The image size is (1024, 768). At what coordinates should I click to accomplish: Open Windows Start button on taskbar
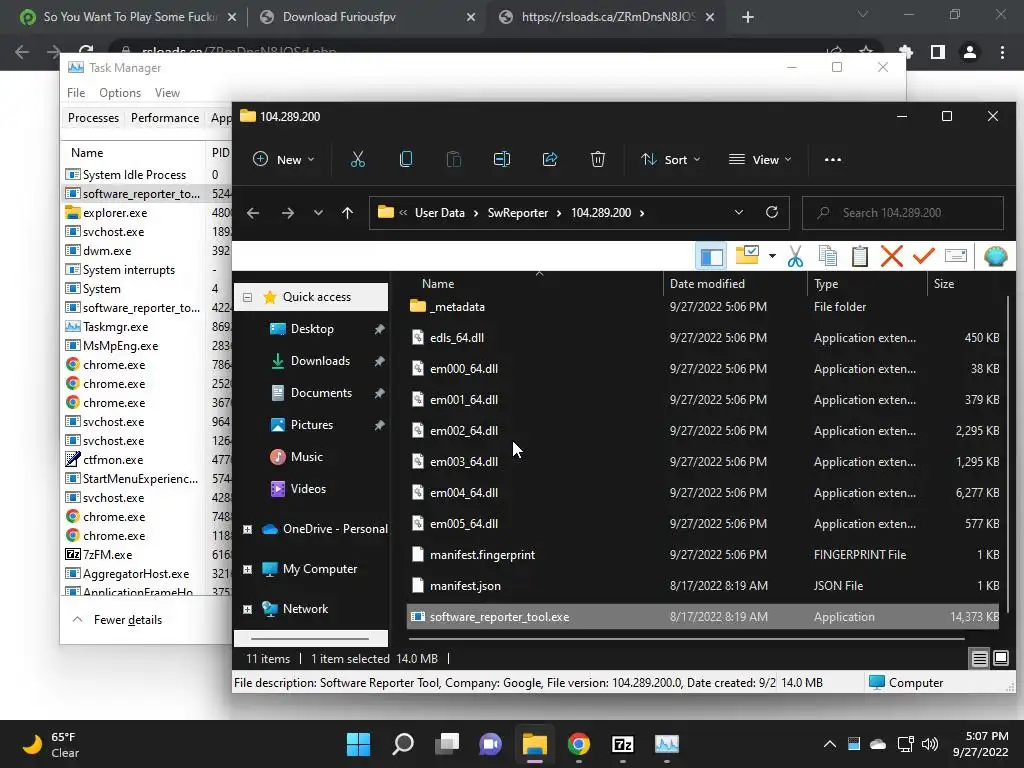[358, 744]
